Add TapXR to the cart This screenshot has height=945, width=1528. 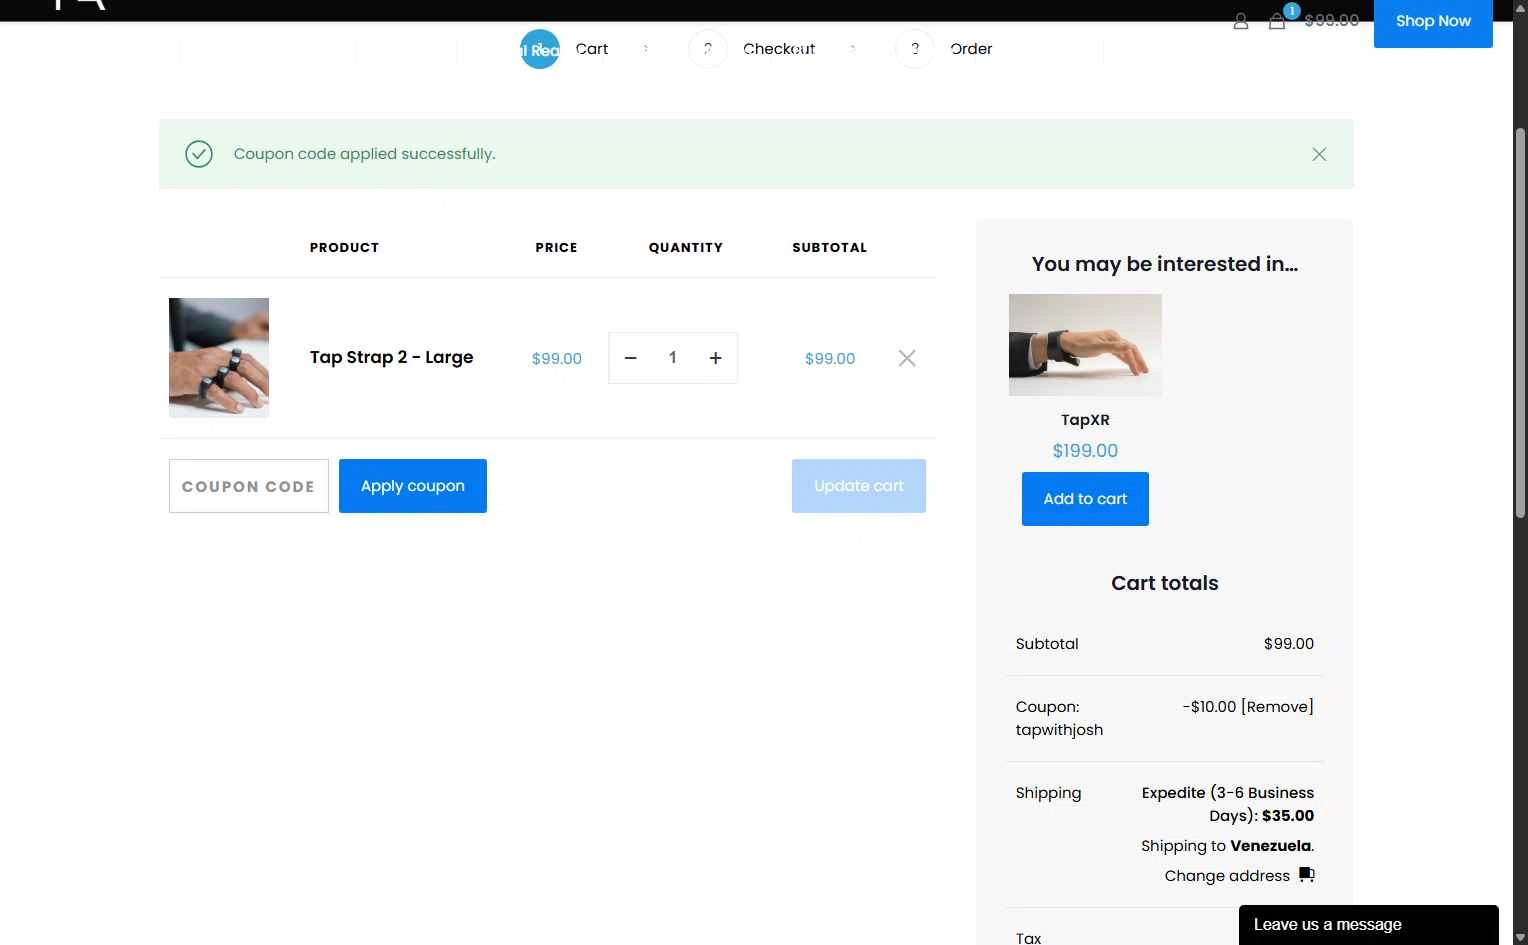[x=1085, y=499]
